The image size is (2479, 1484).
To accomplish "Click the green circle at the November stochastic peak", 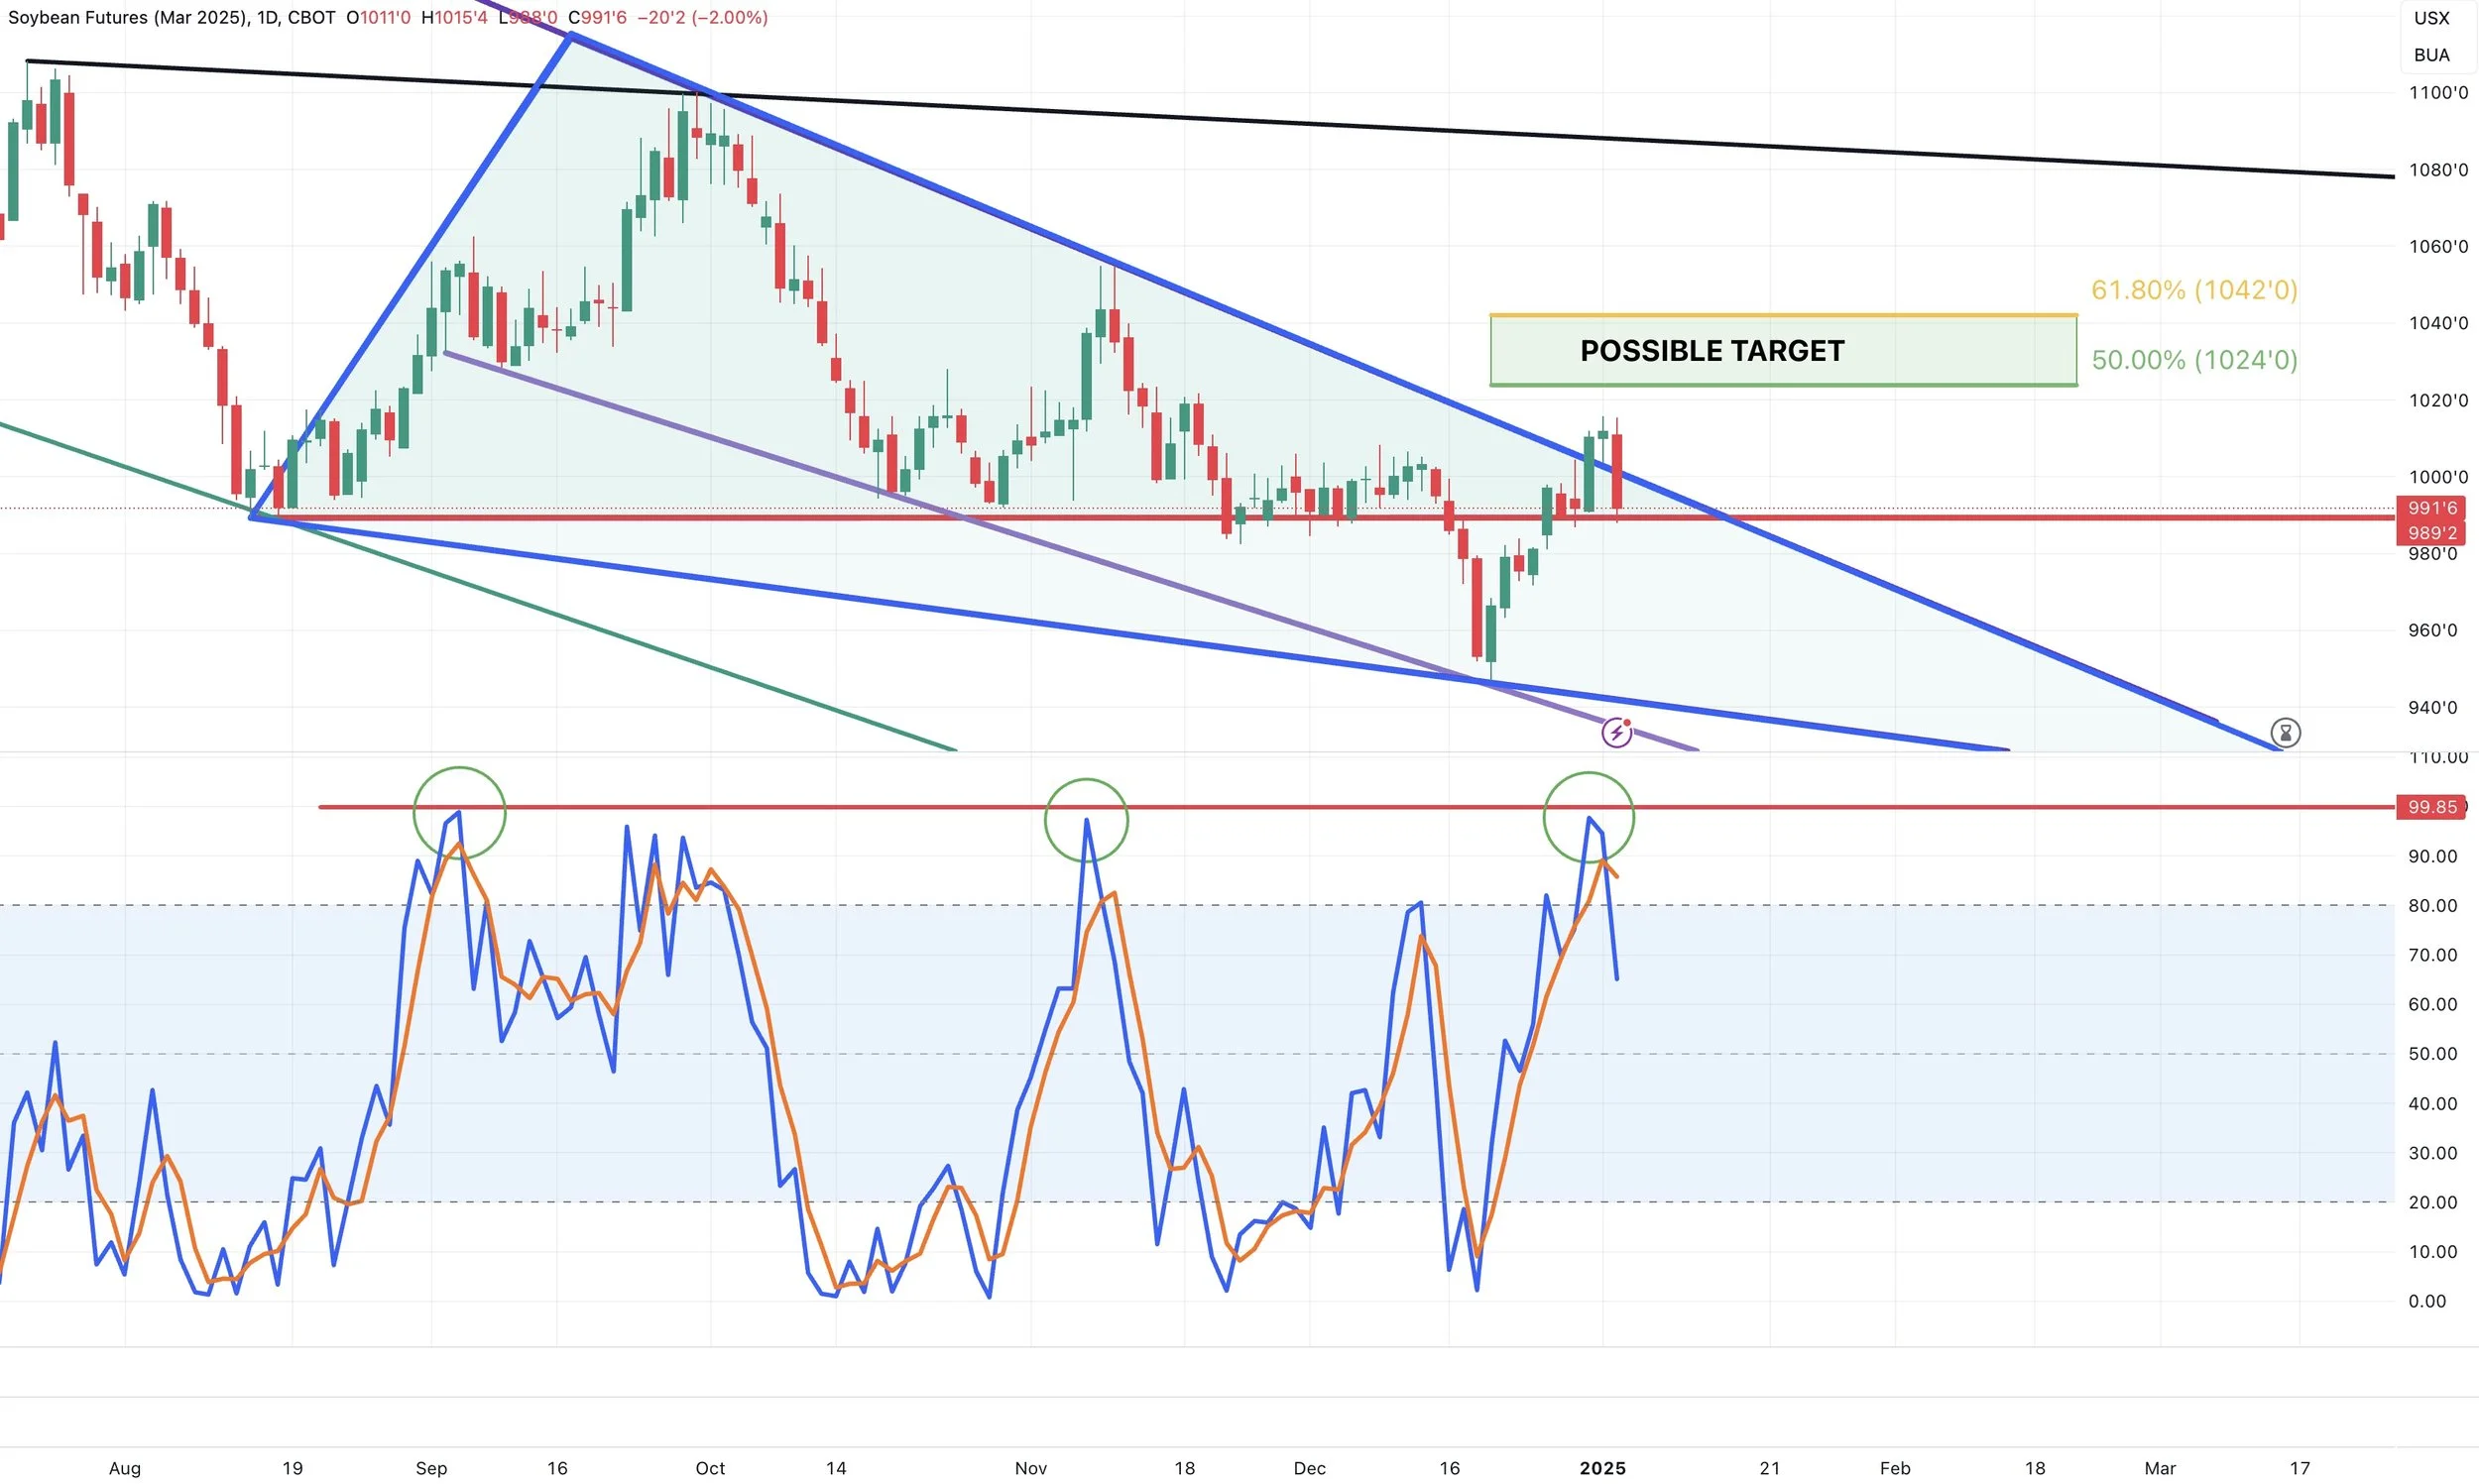I will point(1086,820).
